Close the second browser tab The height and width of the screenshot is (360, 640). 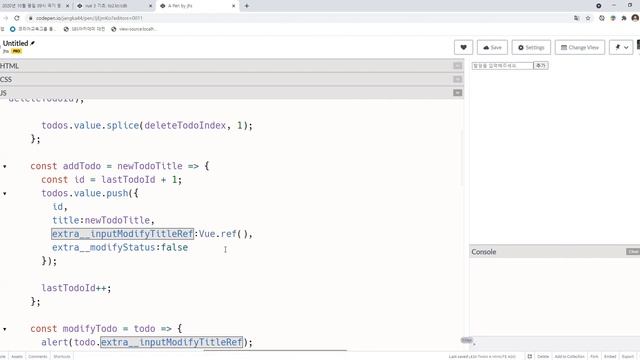(x=150, y=6)
